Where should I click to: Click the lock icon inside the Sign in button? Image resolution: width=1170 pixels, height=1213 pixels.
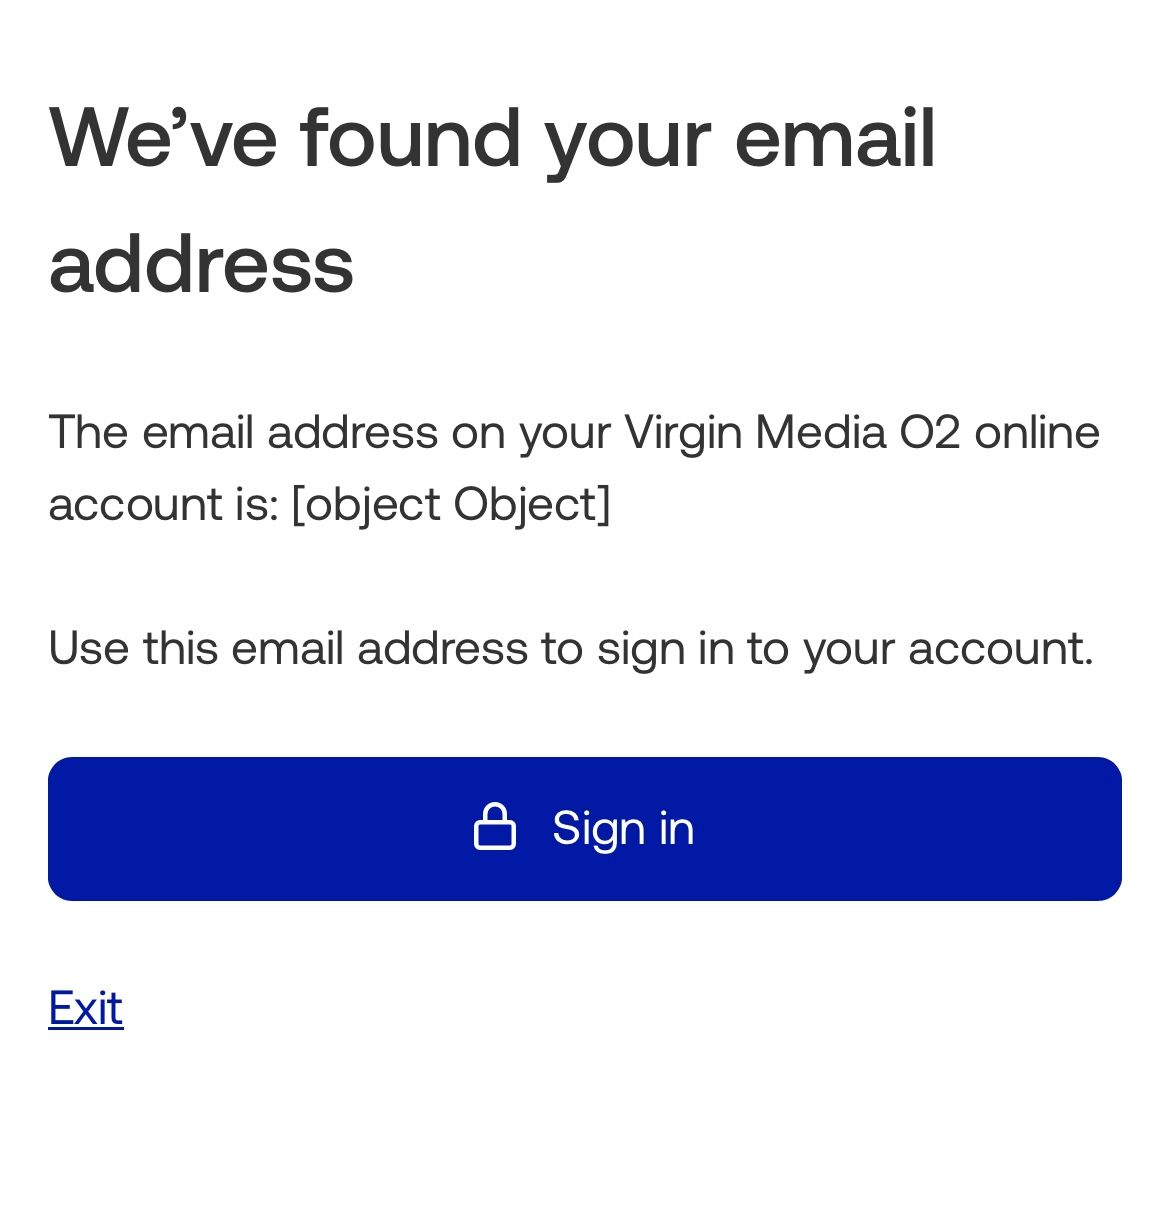pos(495,827)
